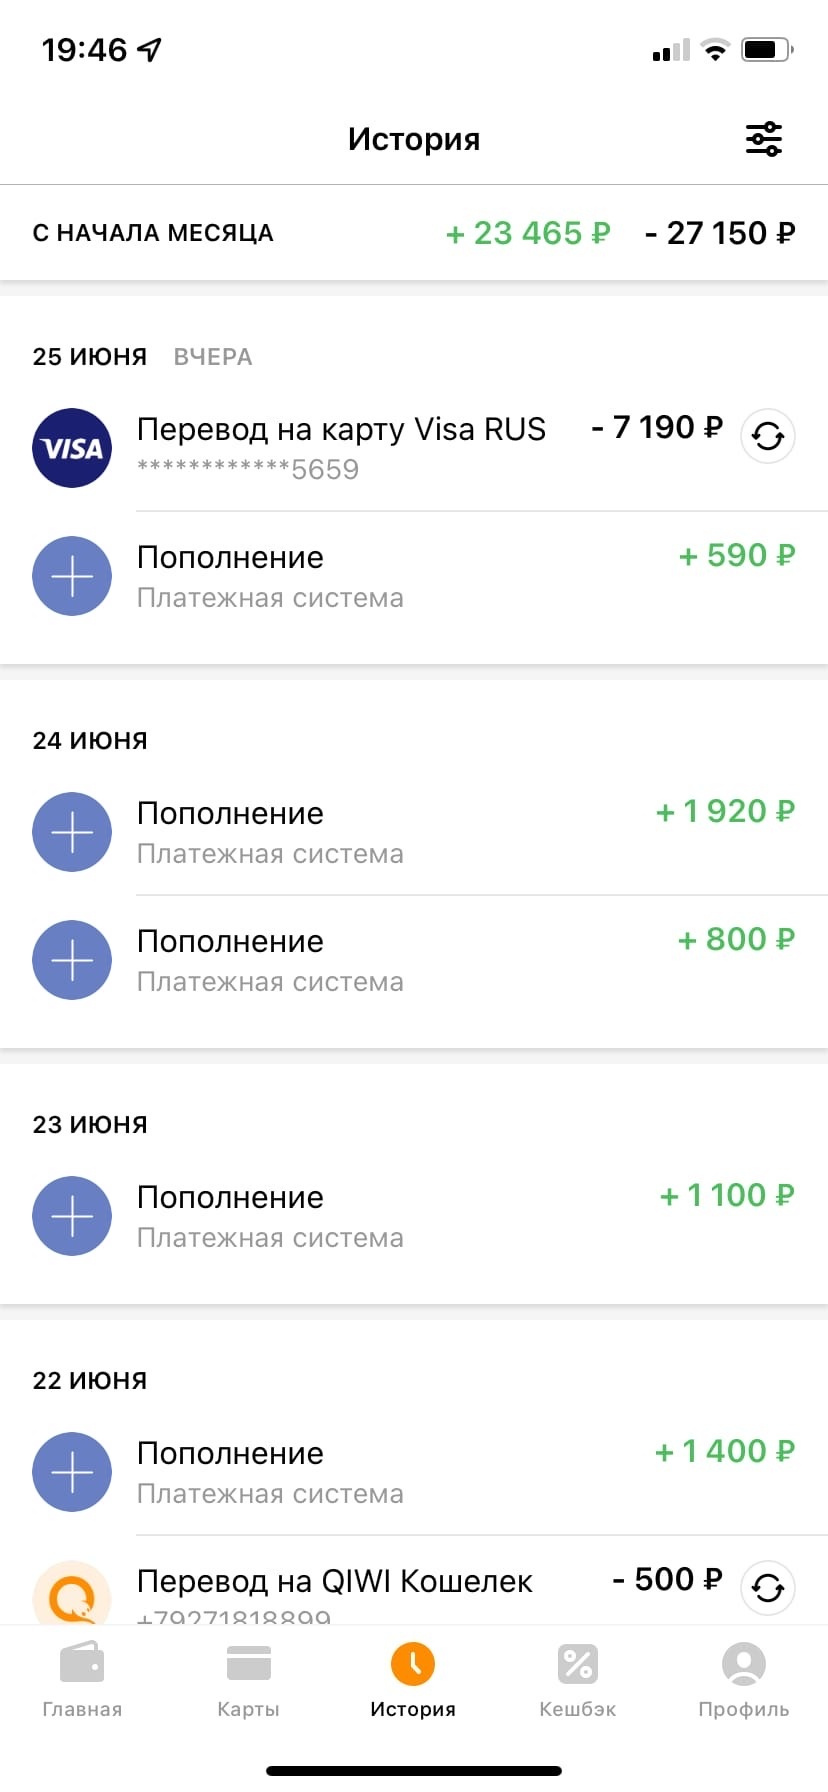This screenshot has height=1792, width=828.
Task: Open the +1 400 ₽ Пополнение entry
Action: [x=400, y=1472]
